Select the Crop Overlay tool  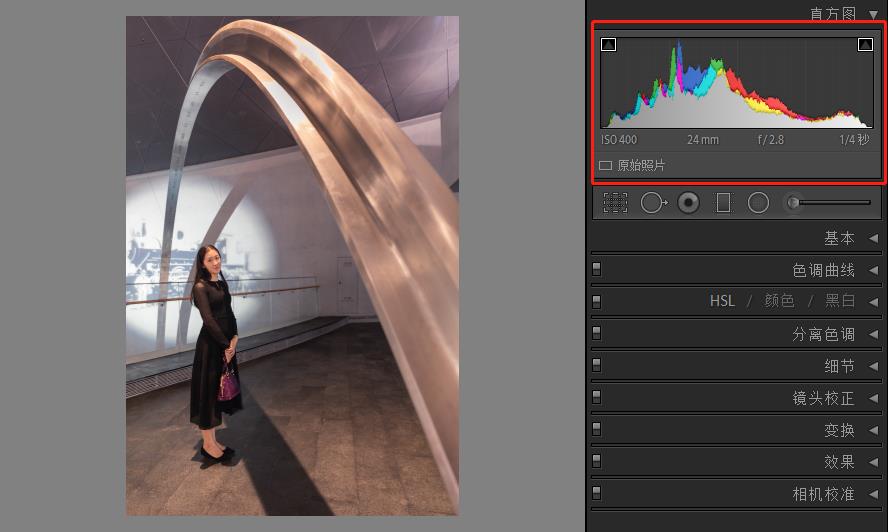(x=615, y=203)
